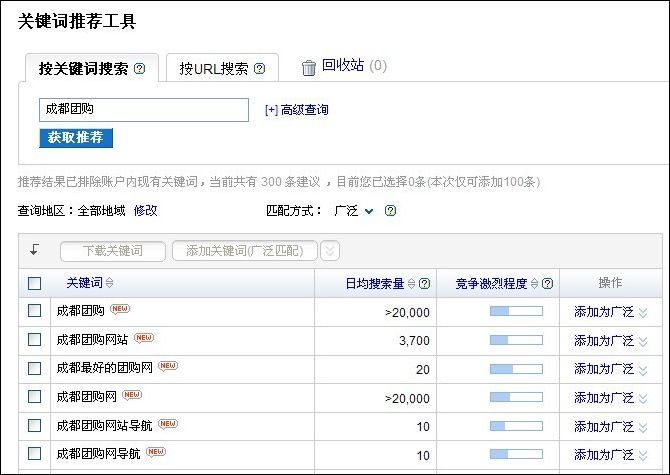Click sort arrows beside 关键词 column header
Viewport: 670px width, 475px height.
[x=110, y=284]
